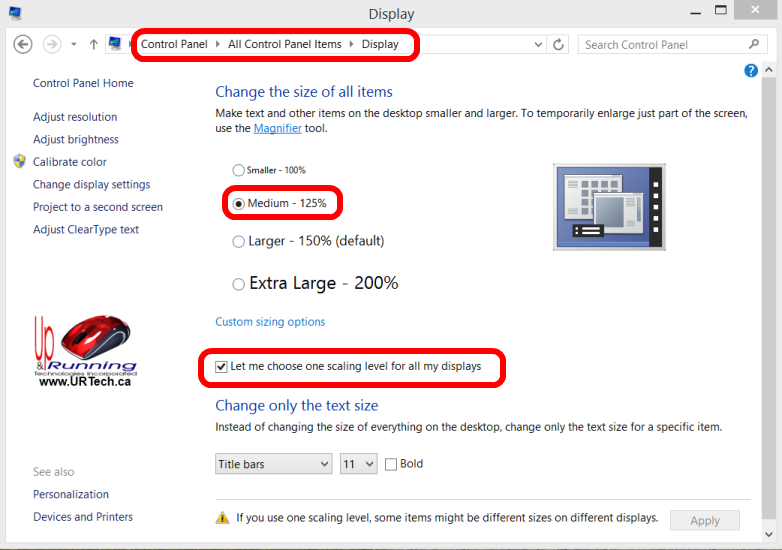The image size is (782, 550).
Task: Choose Extra Large - 200% scaling
Action: (x=238, y=284)
